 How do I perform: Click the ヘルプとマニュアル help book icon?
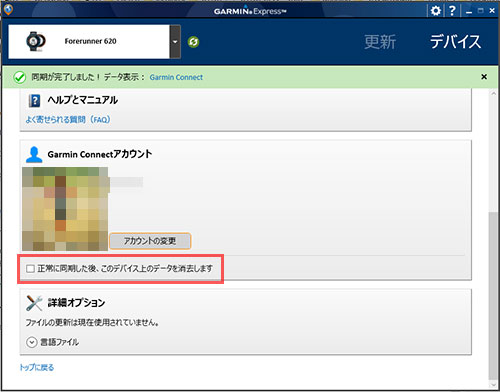point(34,100)
